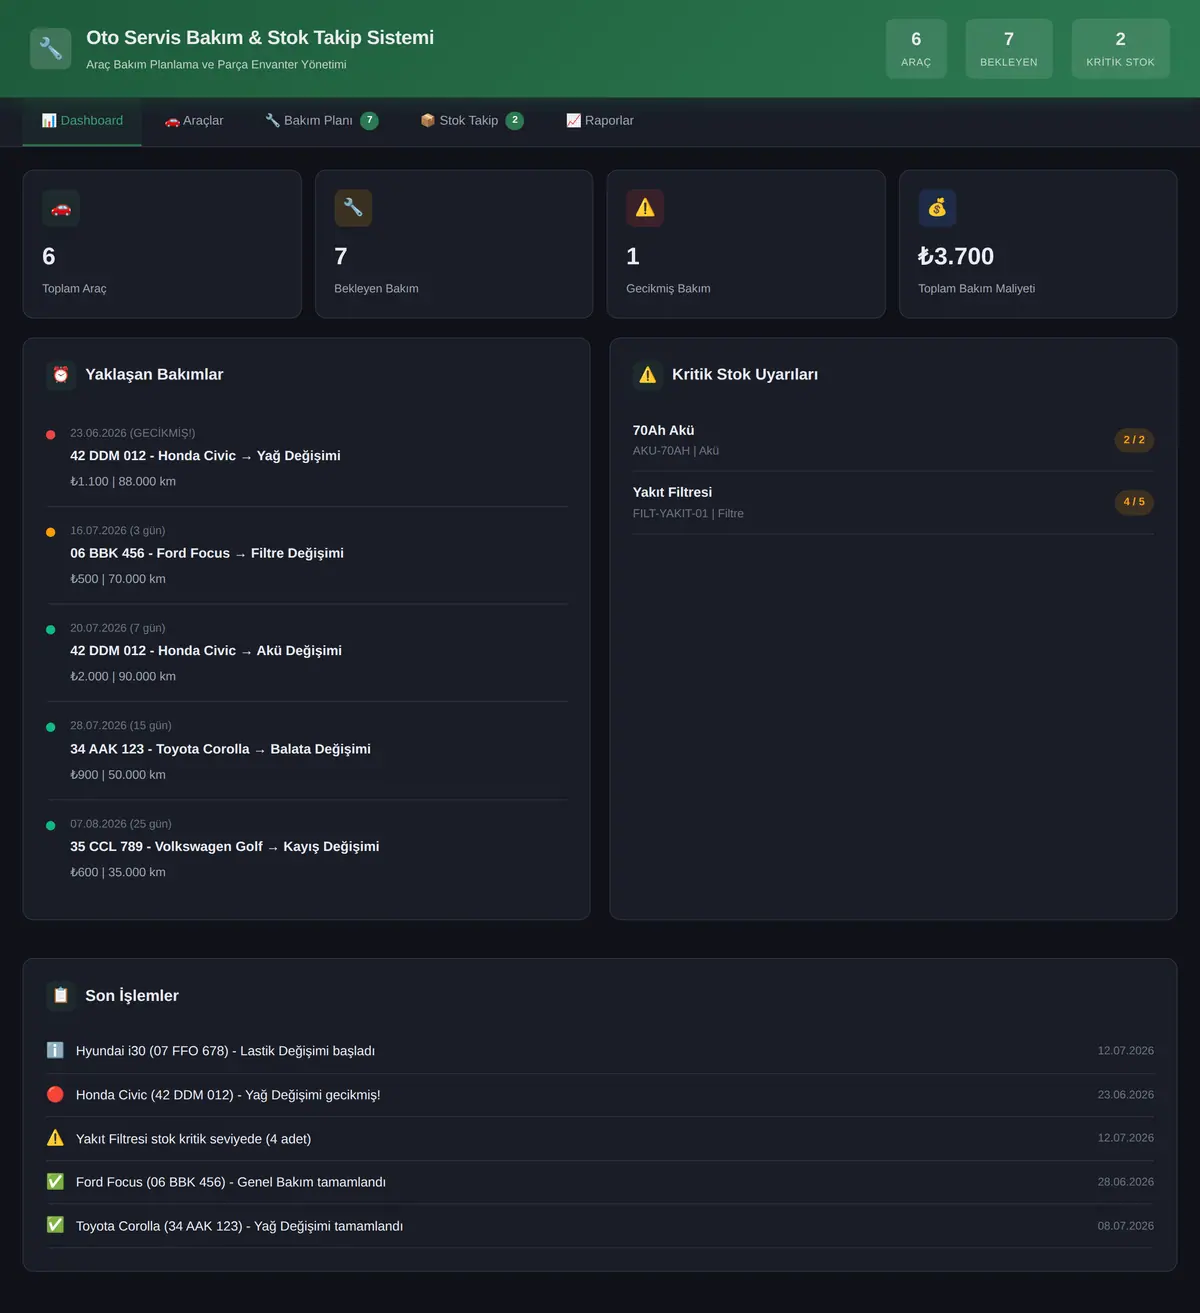The height and width of the screenshot is (1313, 1200).
Task: Click the money bag icon above Toplam Bakım Maliyeti
Action: point(937,208)
